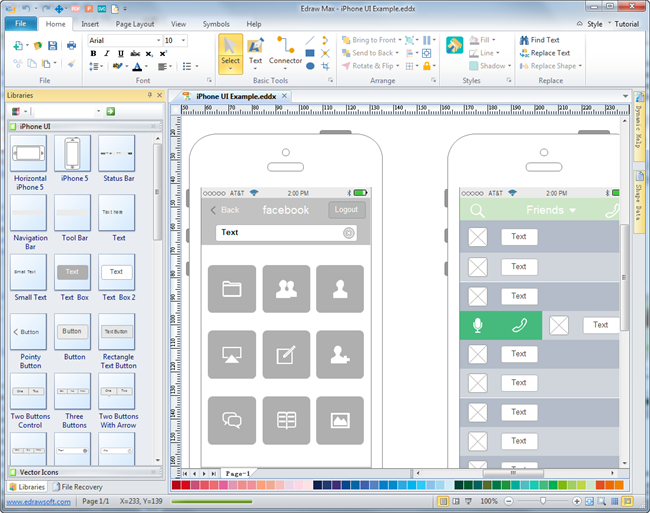
Task: Open the Symbols ribbon tab
Action: pyautogui.click(x=215, y=23)
